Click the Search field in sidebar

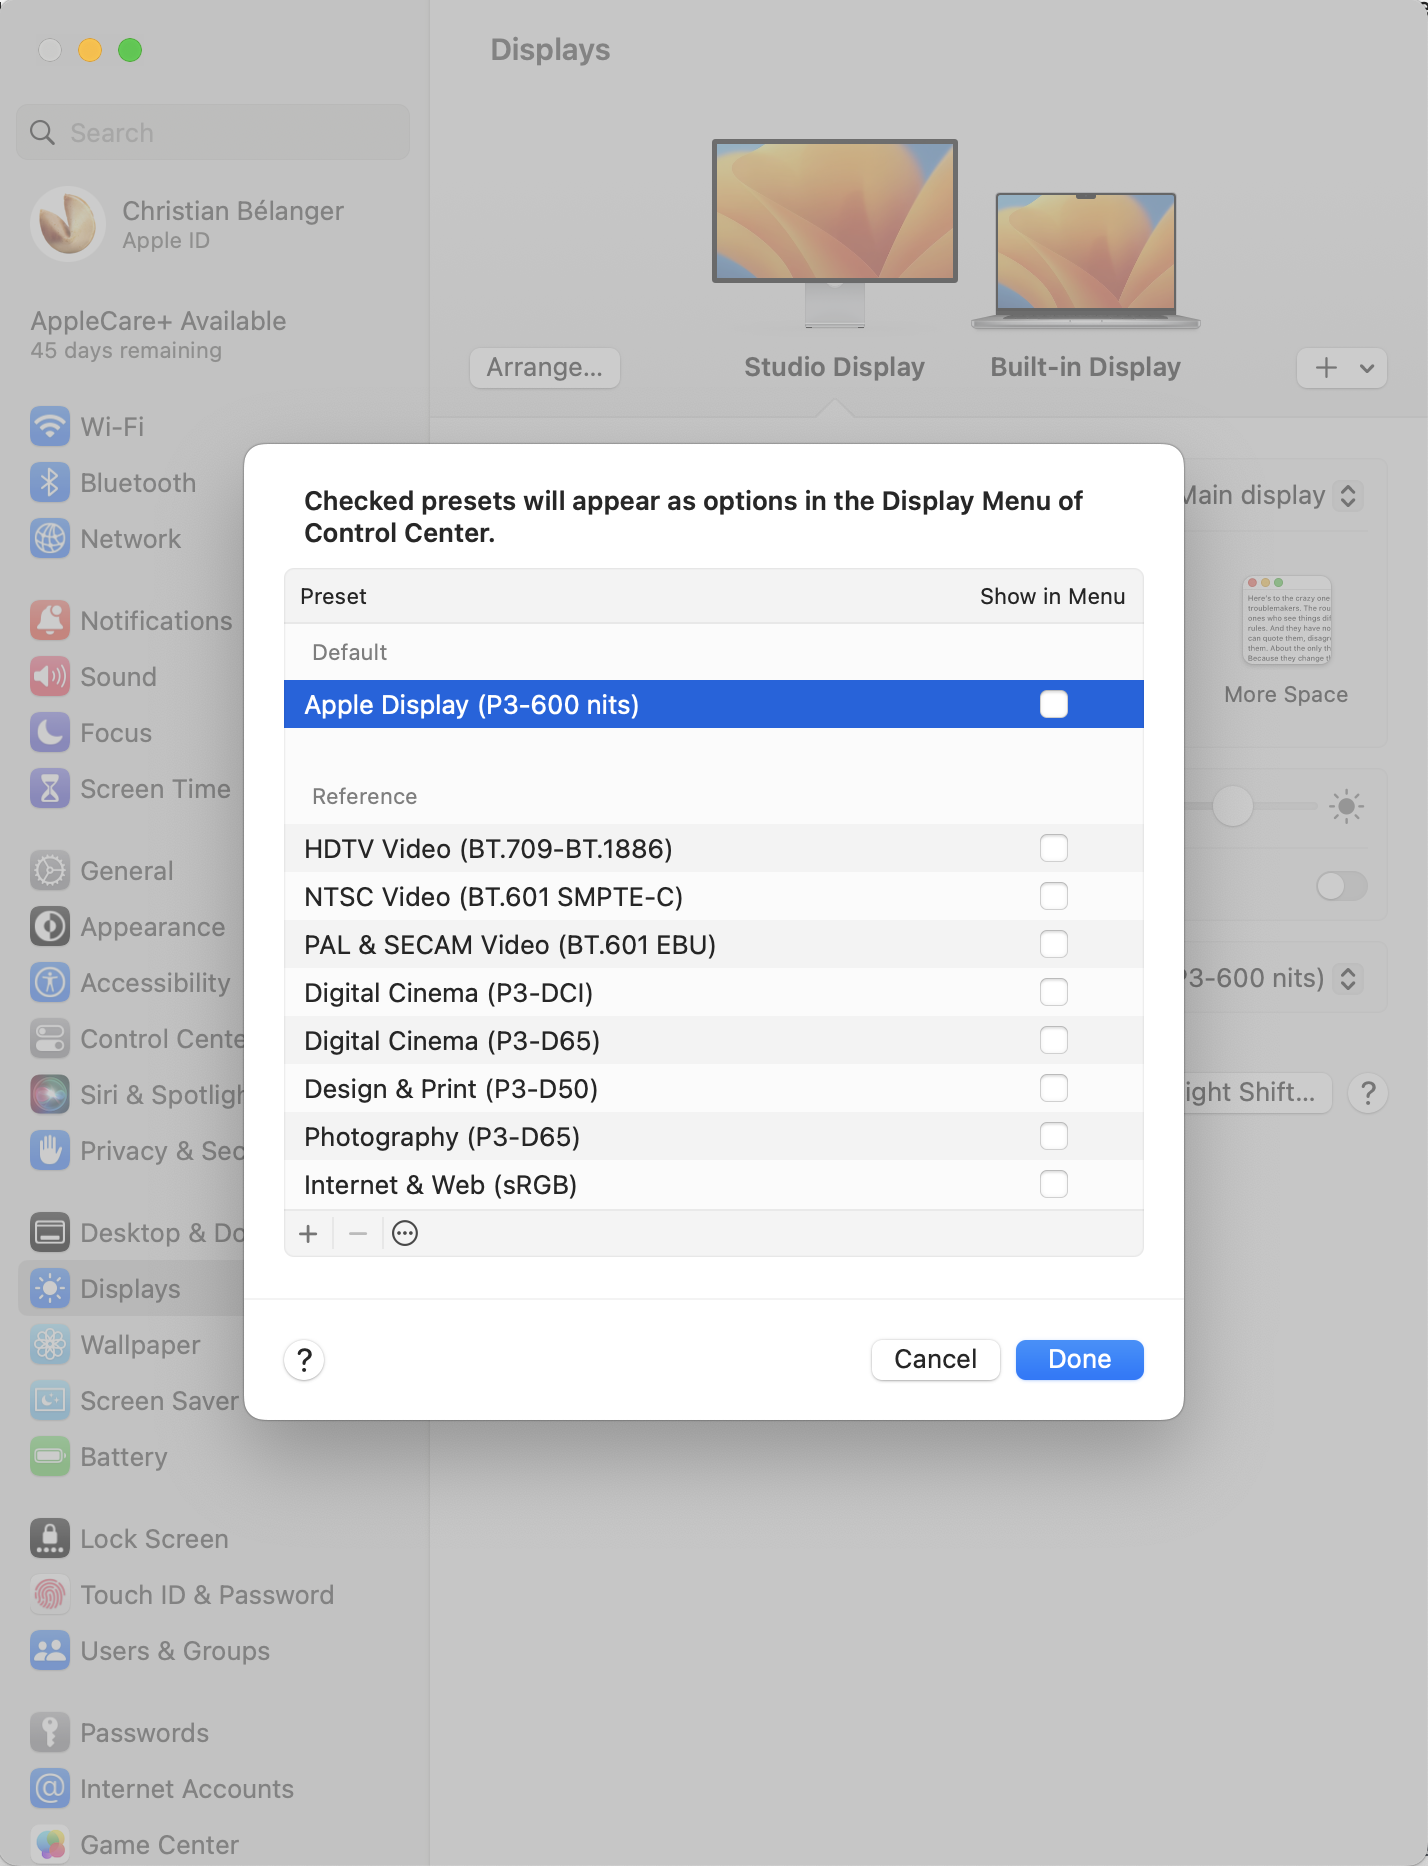click(213, 132)
